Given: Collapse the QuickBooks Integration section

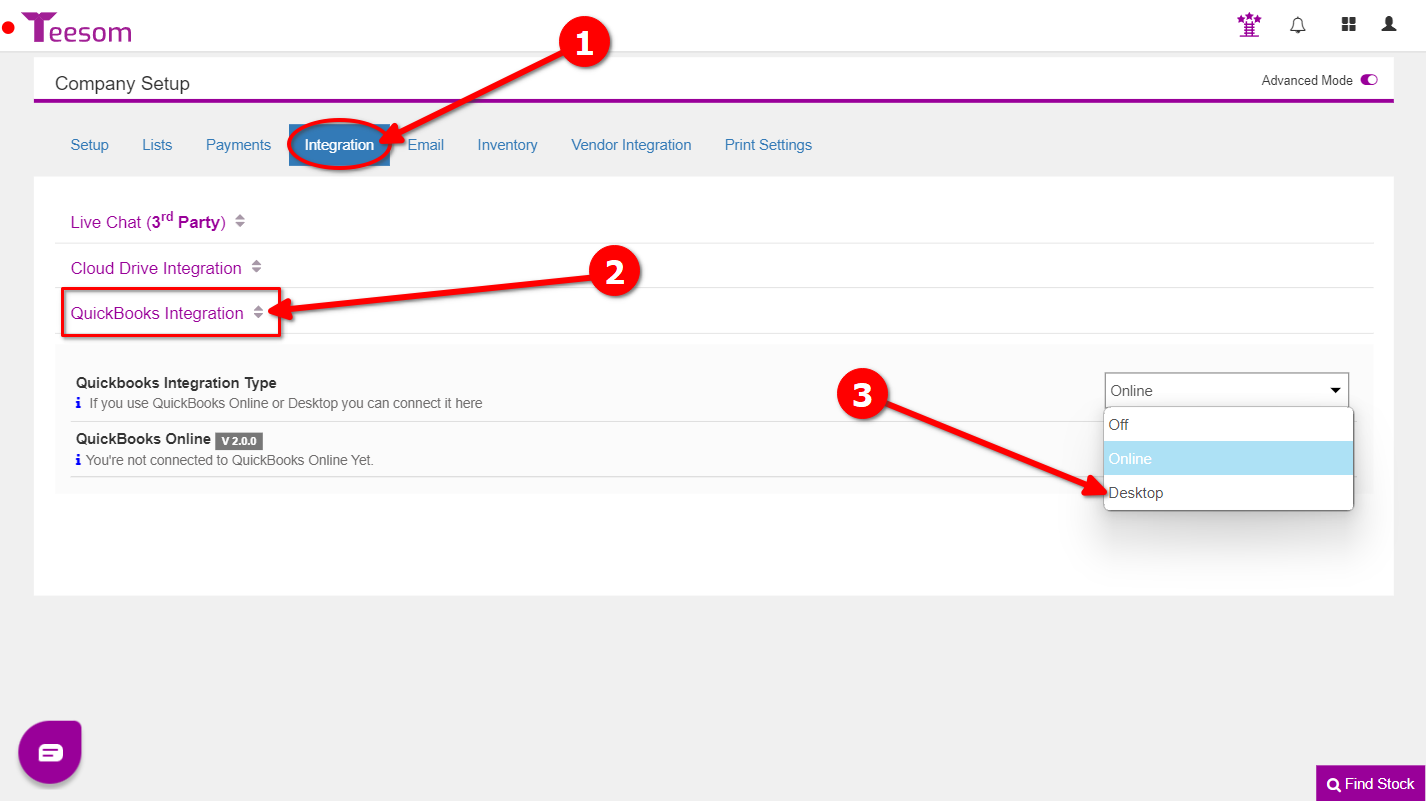Looking at the screenshot, I should pos(157,313).
